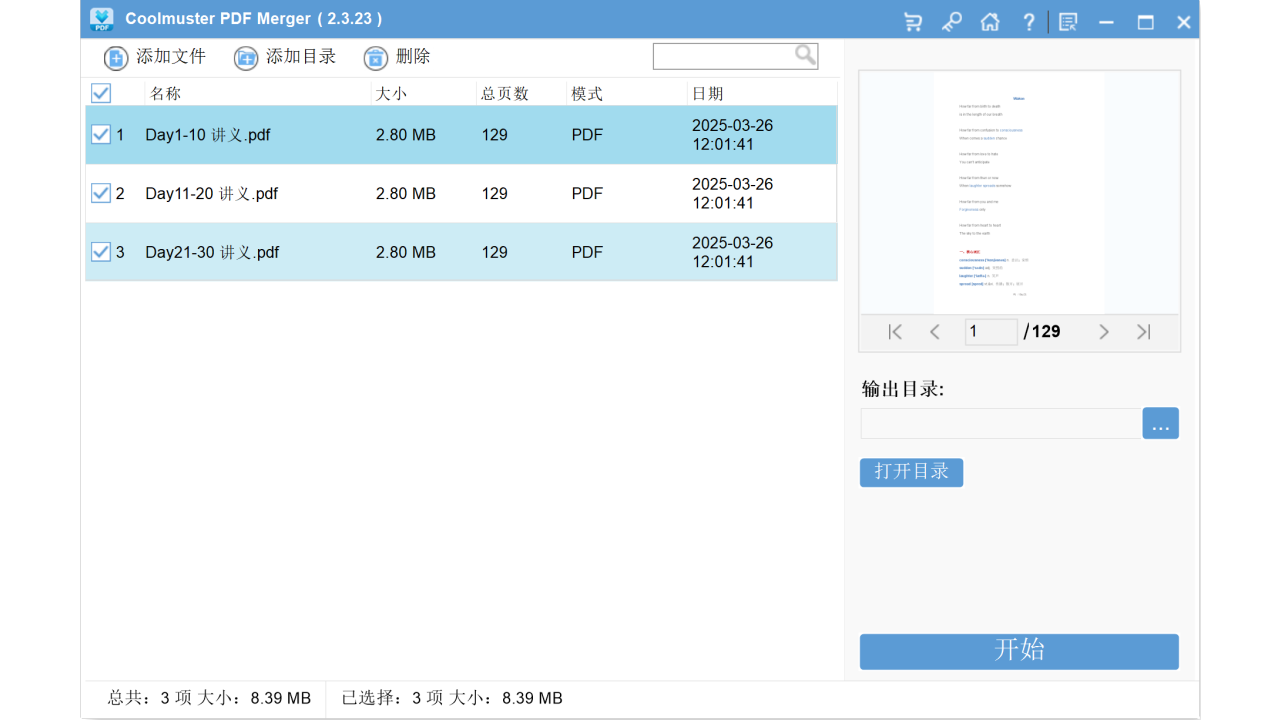The image size is (1280, 720).
Task: Jump to last preview page
Action: pyautogui.click(x=1143, y=331)
